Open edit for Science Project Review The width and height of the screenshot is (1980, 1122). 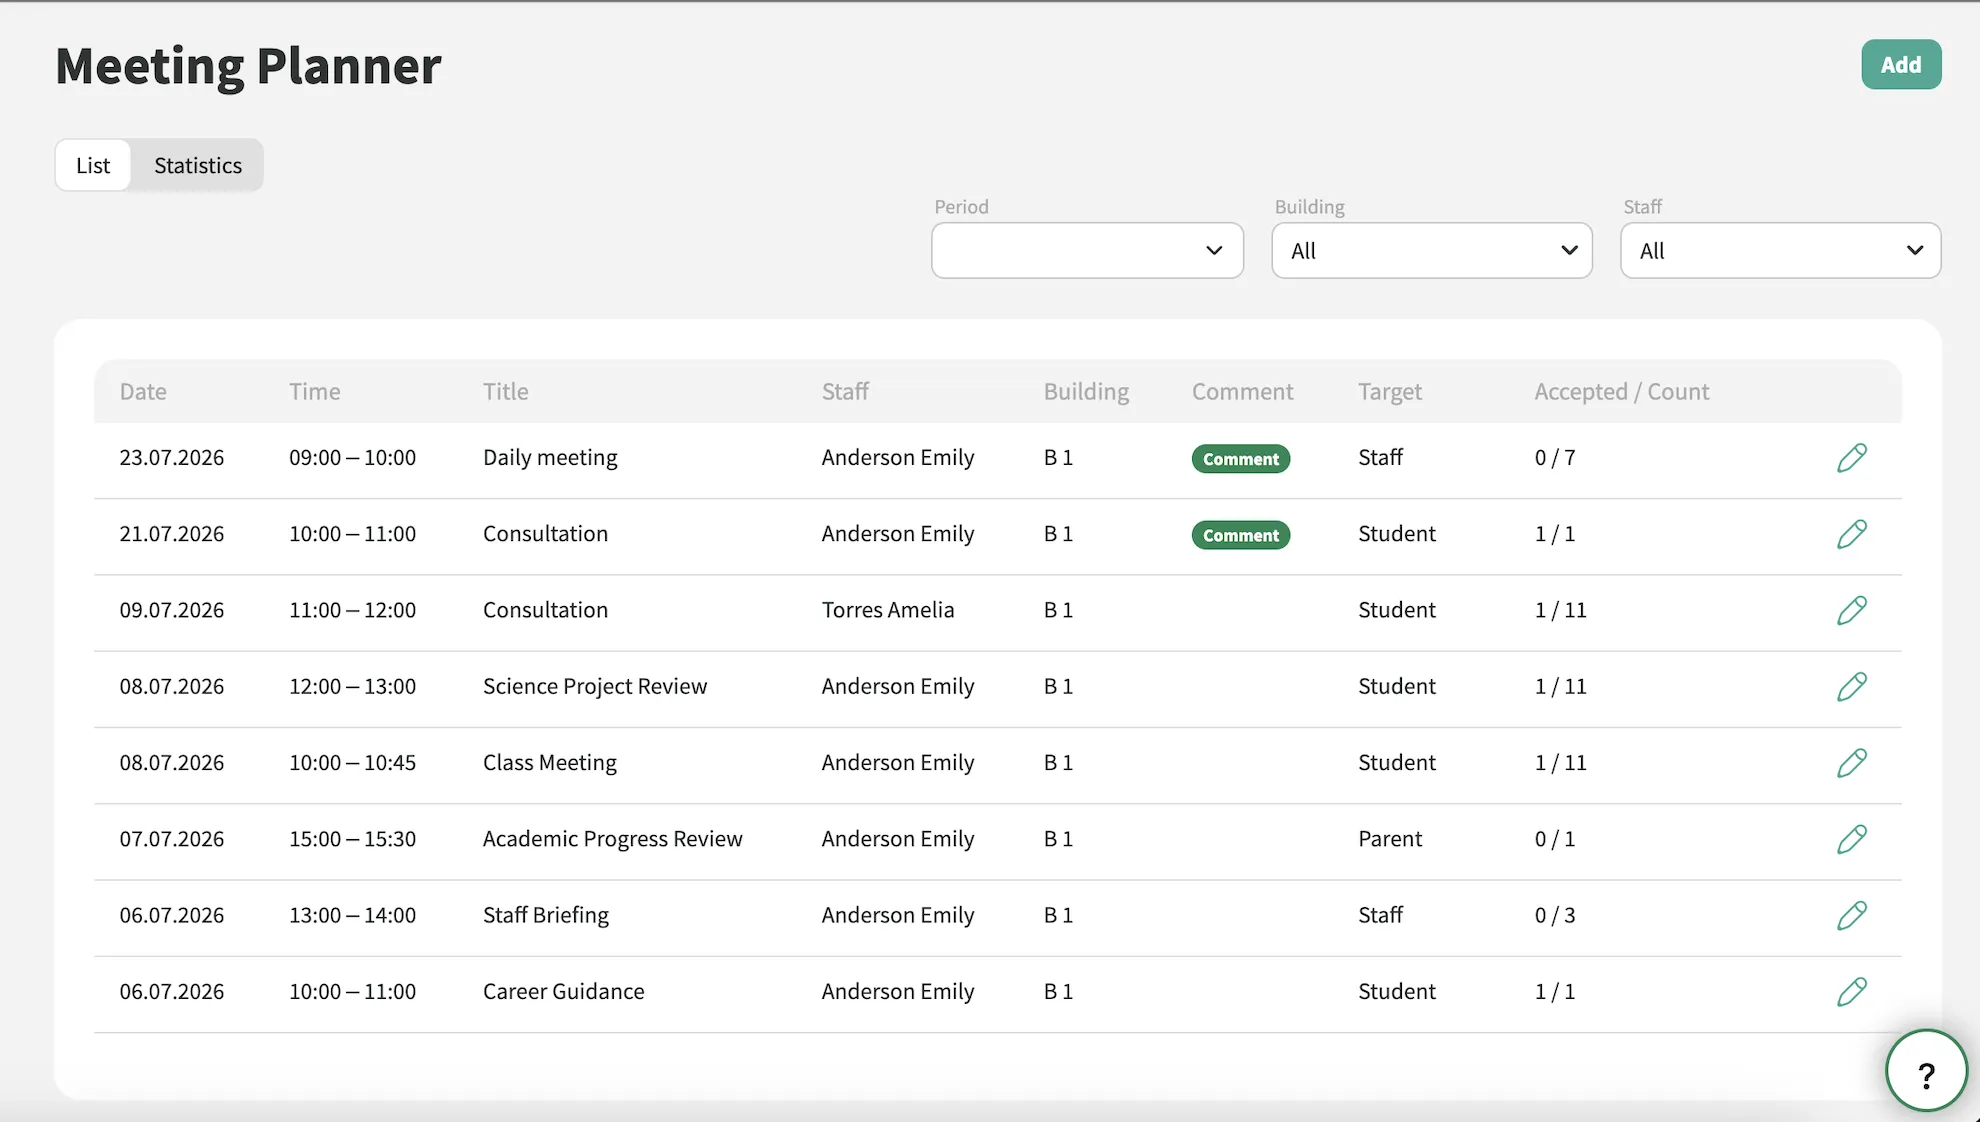1852,687
